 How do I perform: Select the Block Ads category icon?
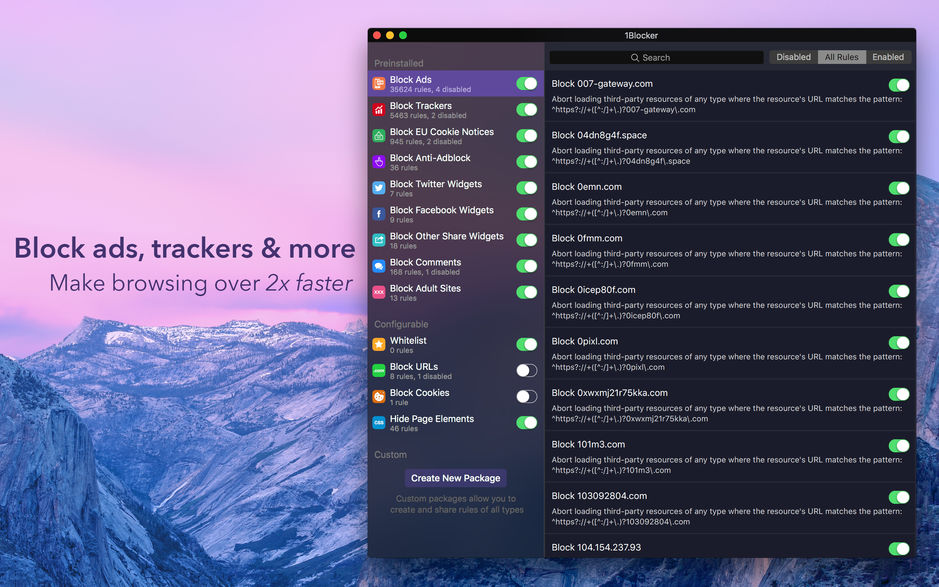(380, 84)
